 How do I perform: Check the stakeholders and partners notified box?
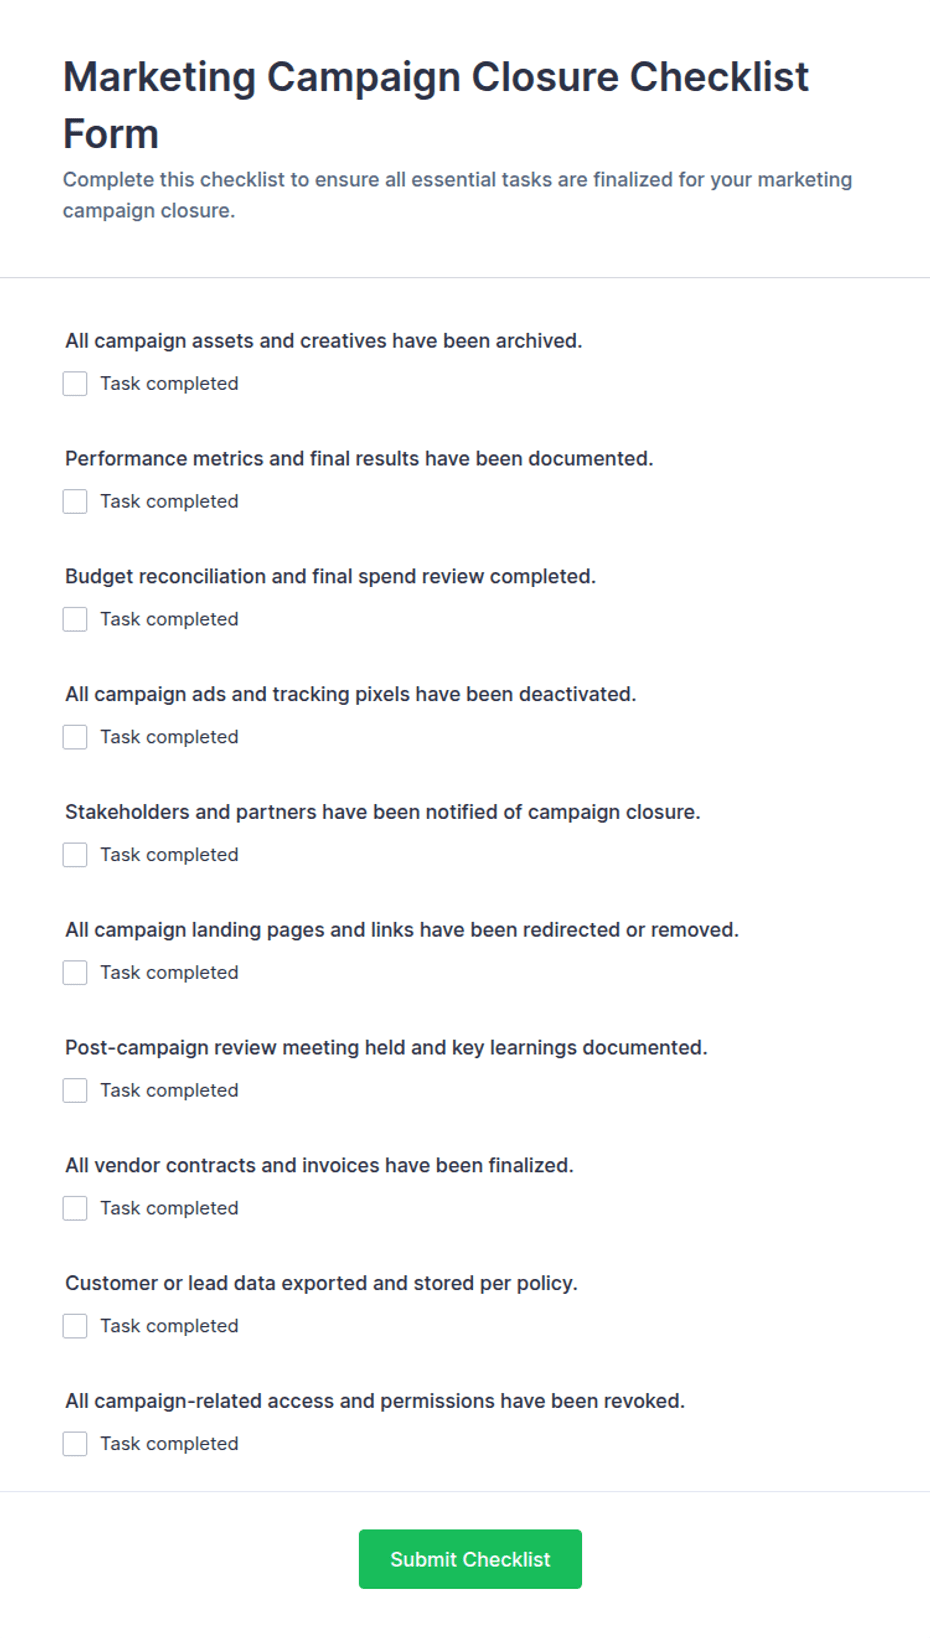point(75,856)
